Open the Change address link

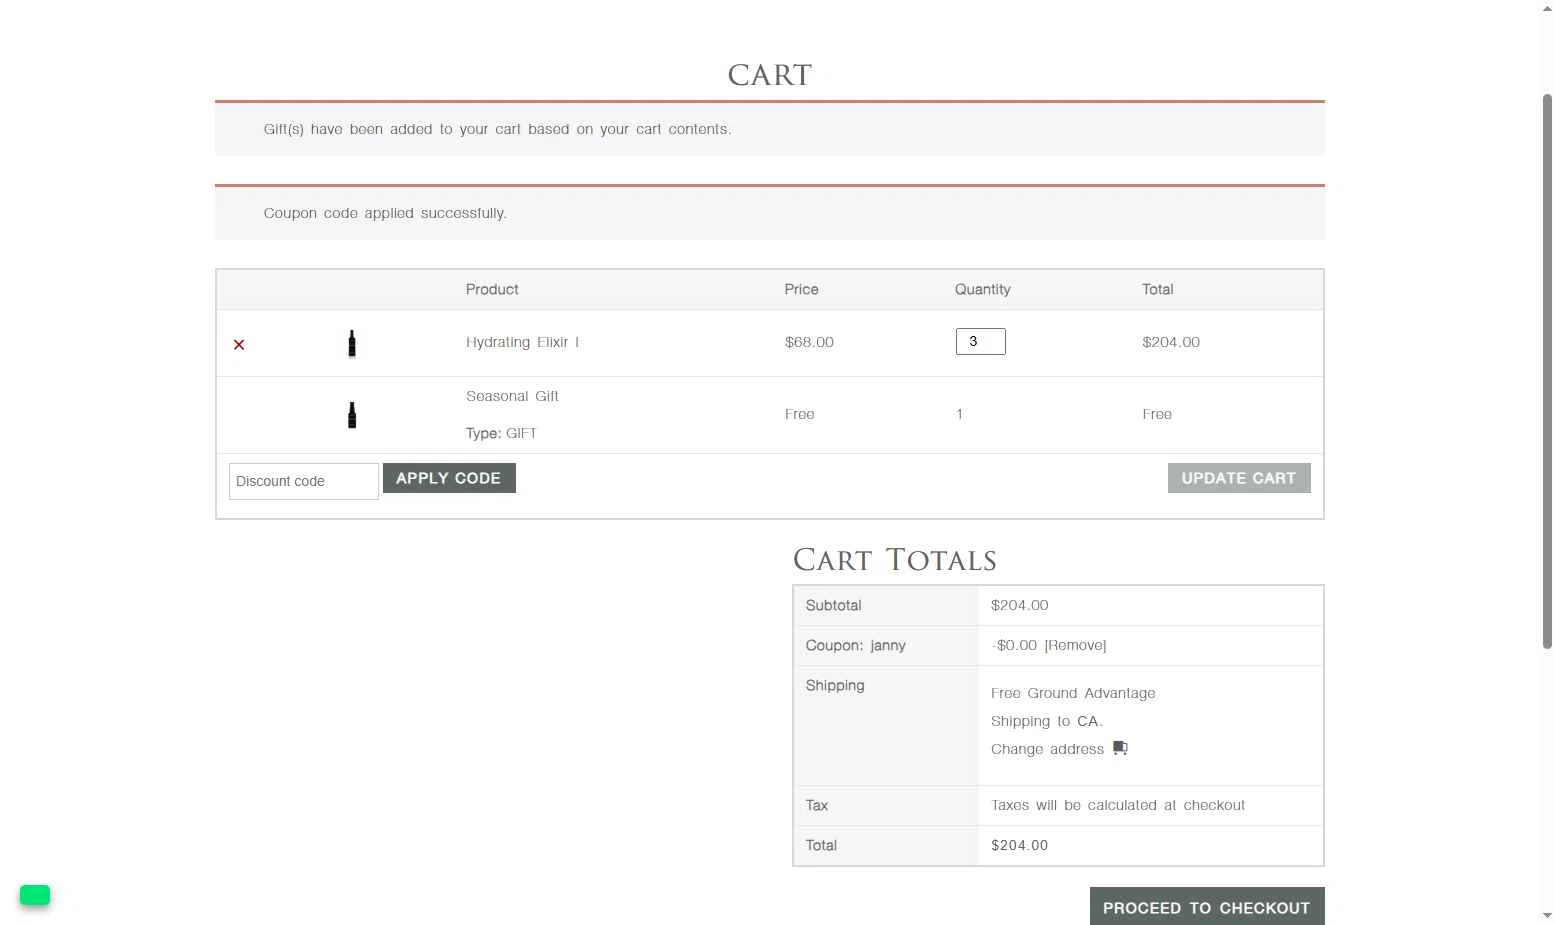point(1047,749)
